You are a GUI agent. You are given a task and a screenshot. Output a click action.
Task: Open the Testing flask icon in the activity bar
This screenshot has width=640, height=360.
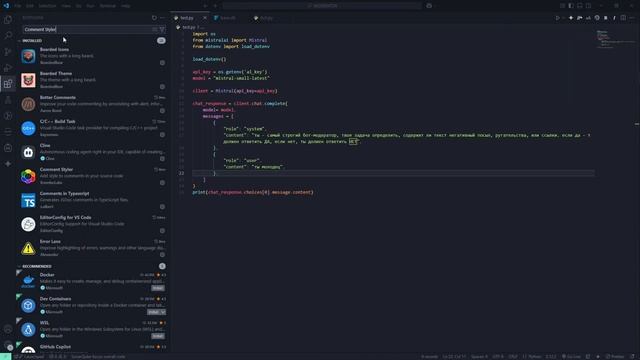pyautogui.click(x=8, y=100)
